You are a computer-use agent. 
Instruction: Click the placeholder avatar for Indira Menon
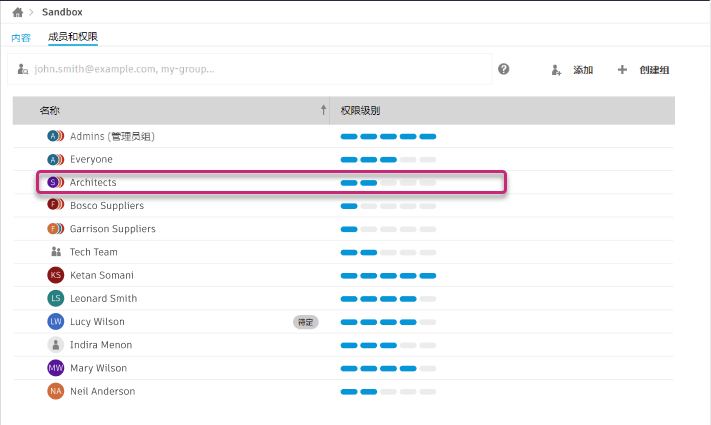[x=55, y=345]
